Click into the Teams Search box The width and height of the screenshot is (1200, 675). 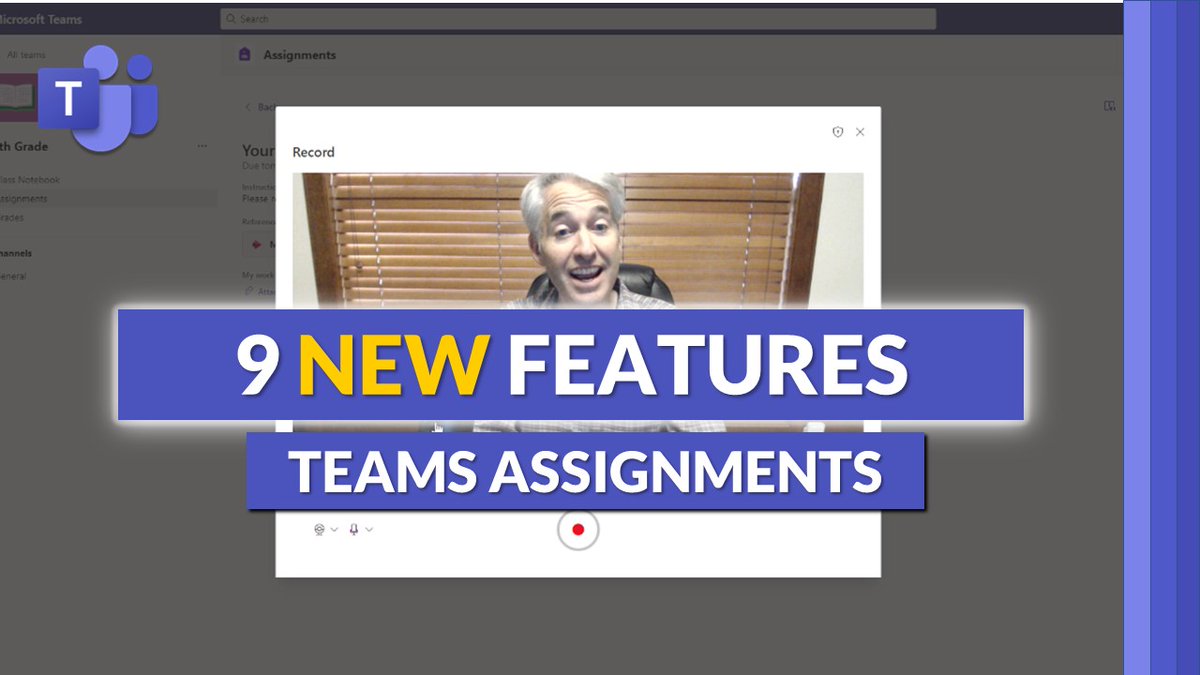(578, 19)
